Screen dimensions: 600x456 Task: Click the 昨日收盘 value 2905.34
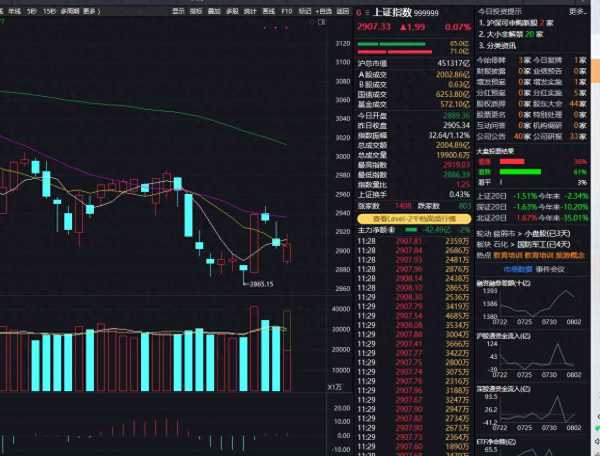click(x=457, y=125)
